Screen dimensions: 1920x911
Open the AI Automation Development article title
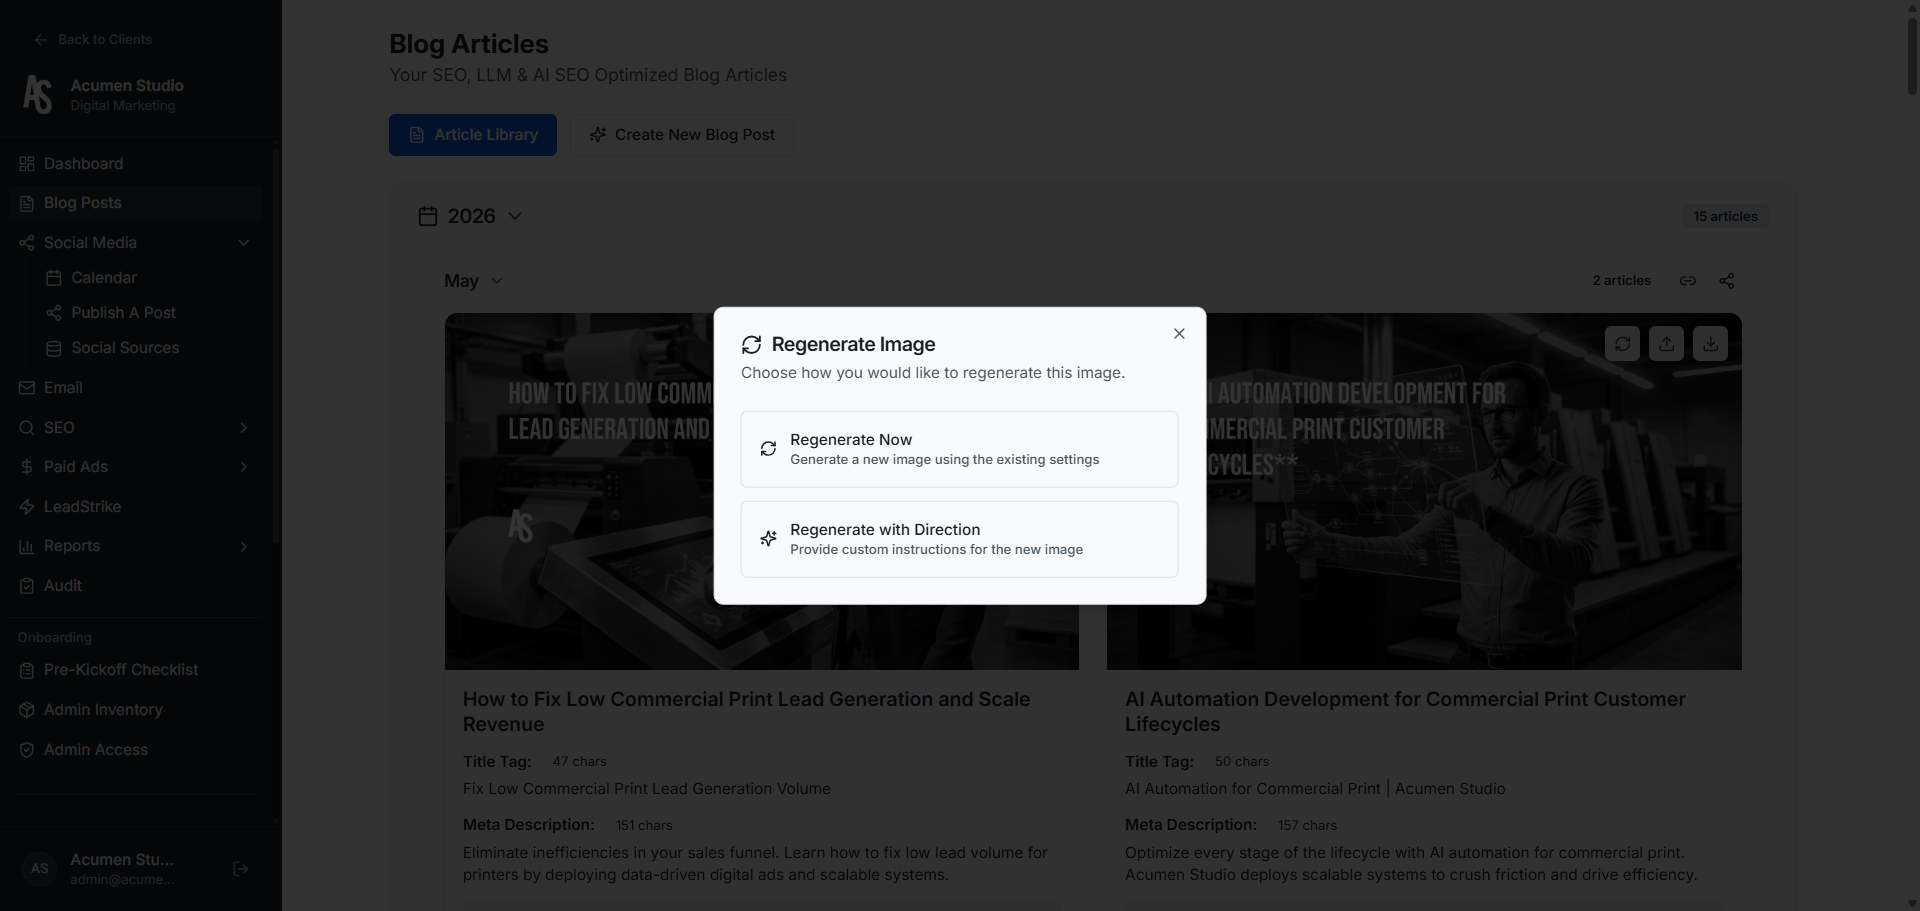(x=1405, y=712)
